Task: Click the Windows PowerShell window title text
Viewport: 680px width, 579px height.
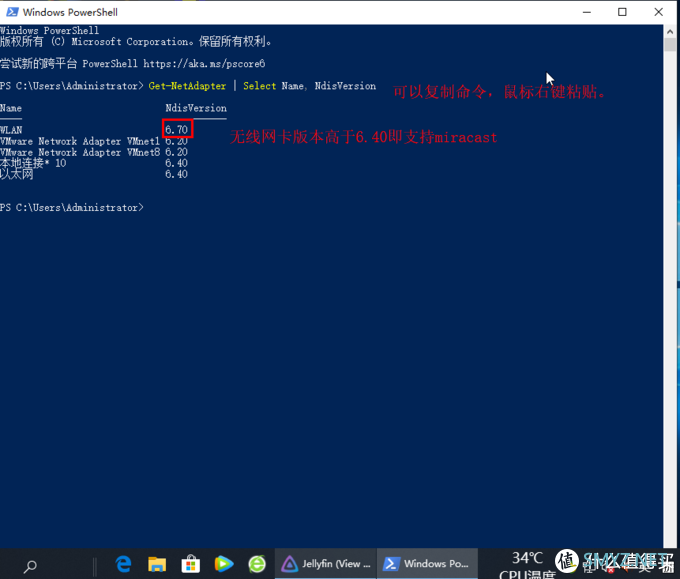Action: [70, 13]
